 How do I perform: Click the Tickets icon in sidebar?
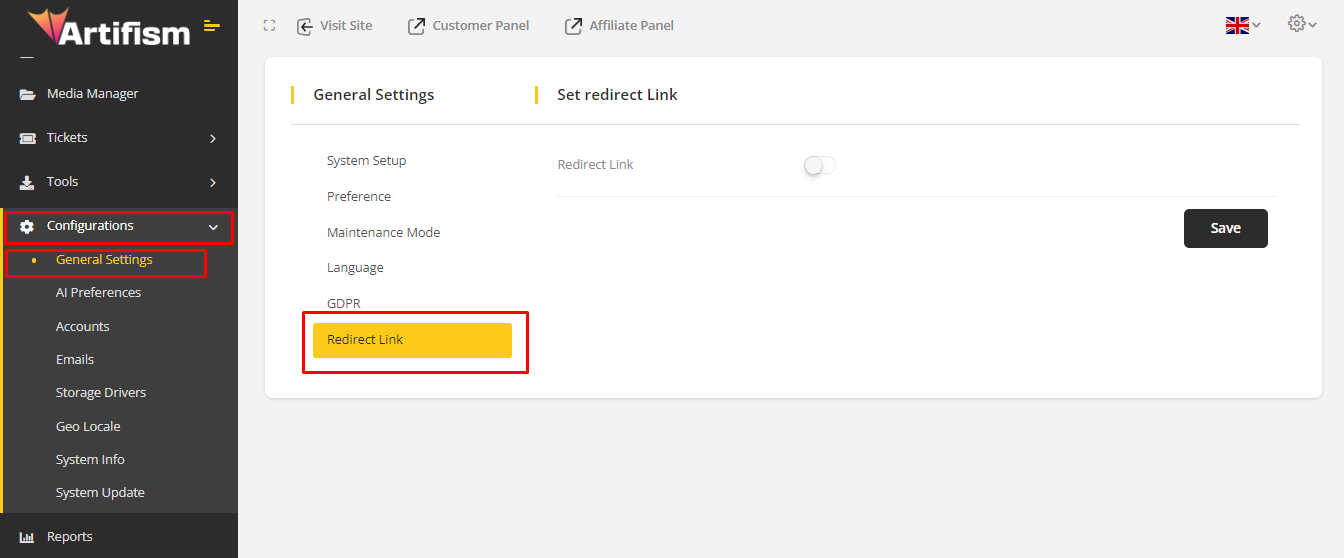pyautogui.click(x=27, y=138)
